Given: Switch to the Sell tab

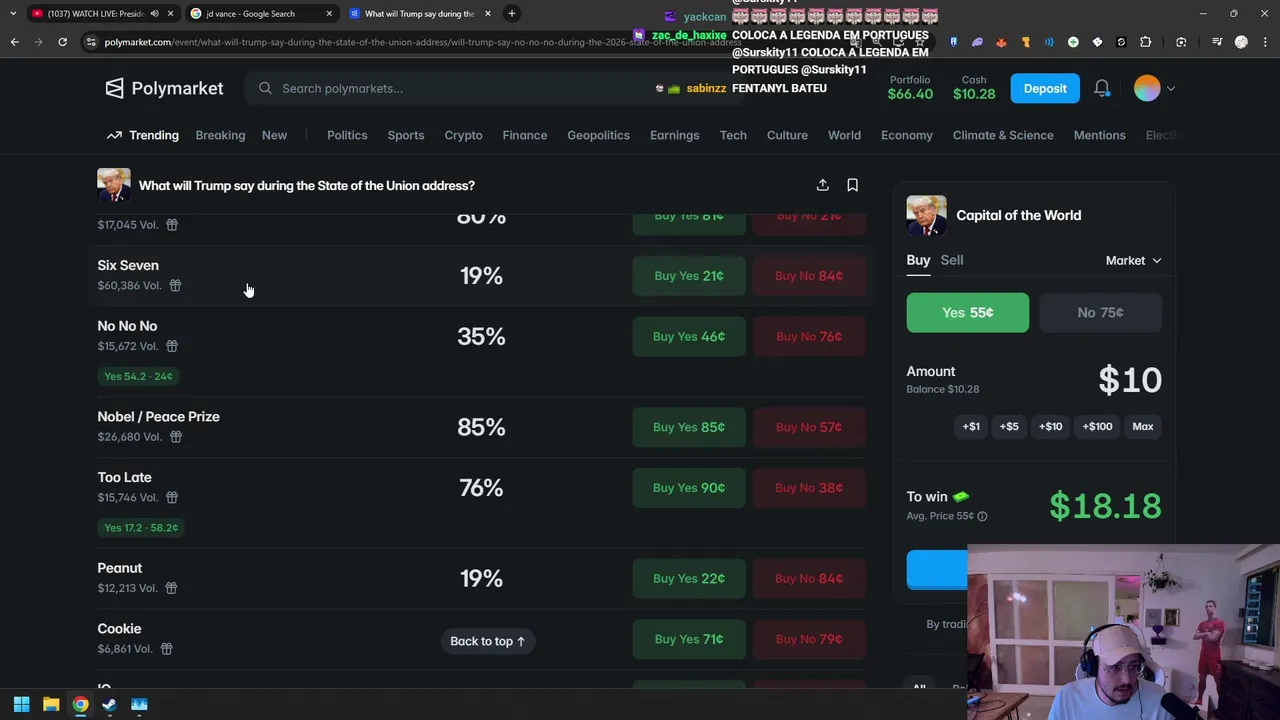Looking at the screenshot, I should pos(951,260).
